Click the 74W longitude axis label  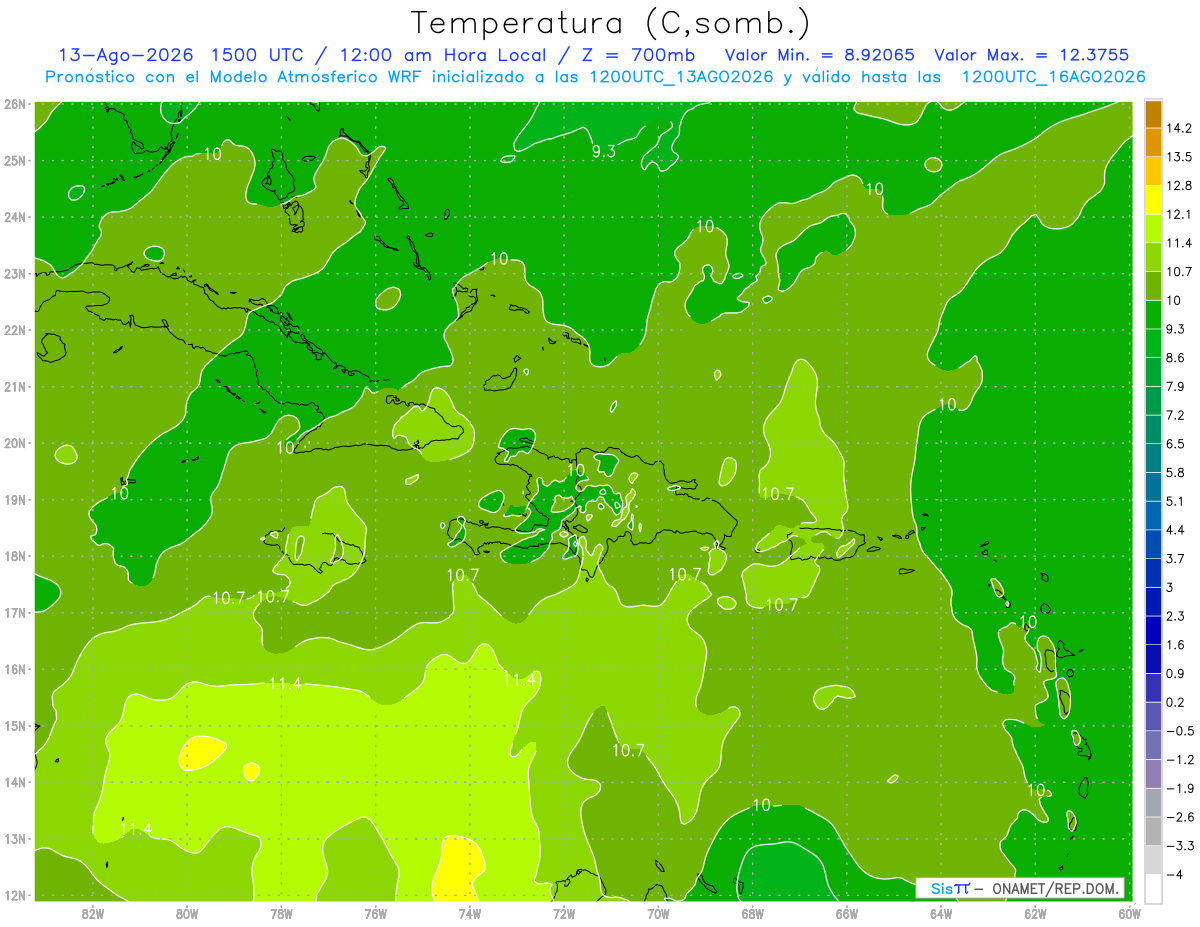tap(470, 913)
